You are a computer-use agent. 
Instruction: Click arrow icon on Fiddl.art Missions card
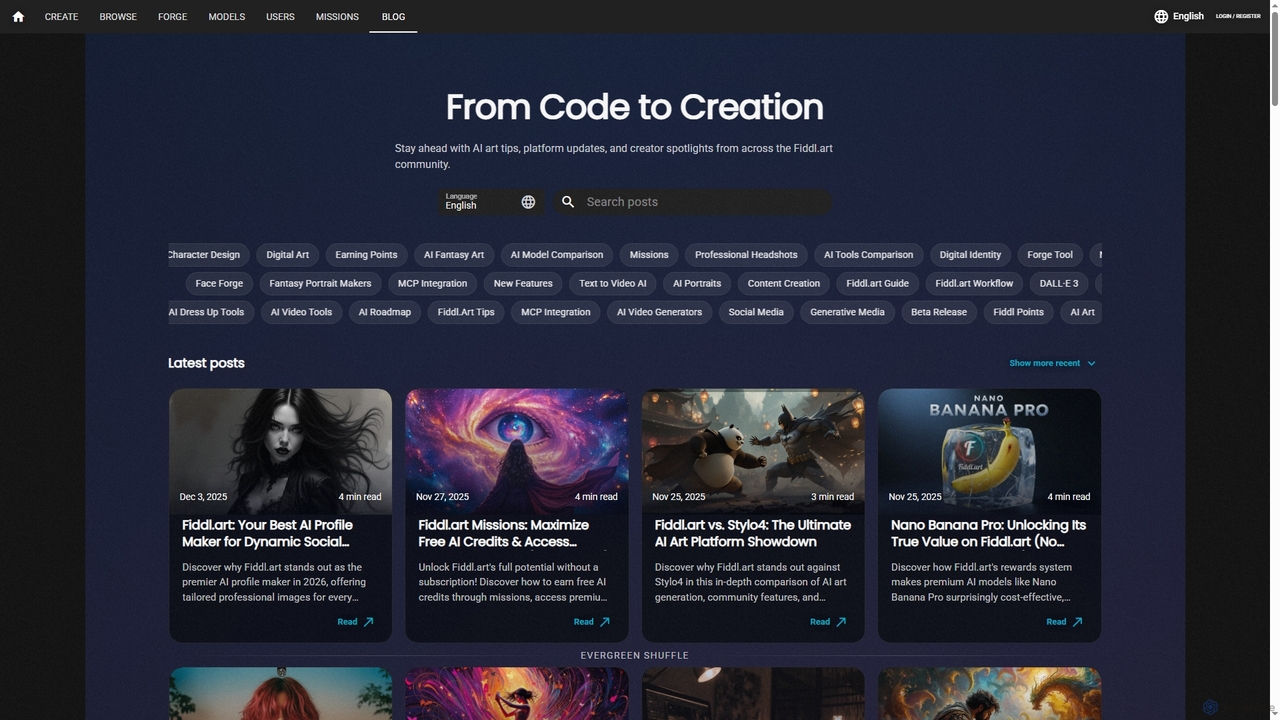(604, 622)
